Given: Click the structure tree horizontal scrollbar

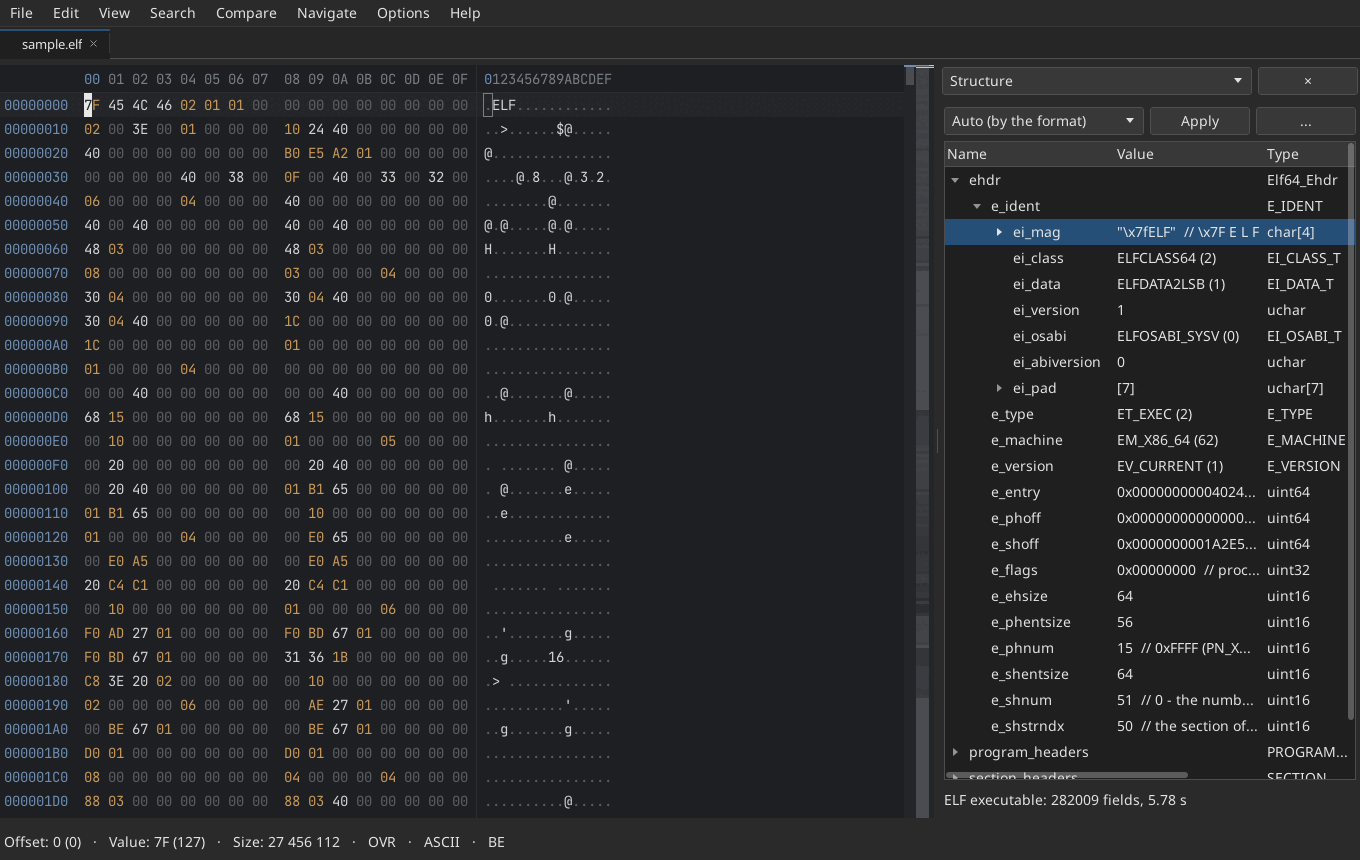Looking at the screenshot, I should 1066,775.
